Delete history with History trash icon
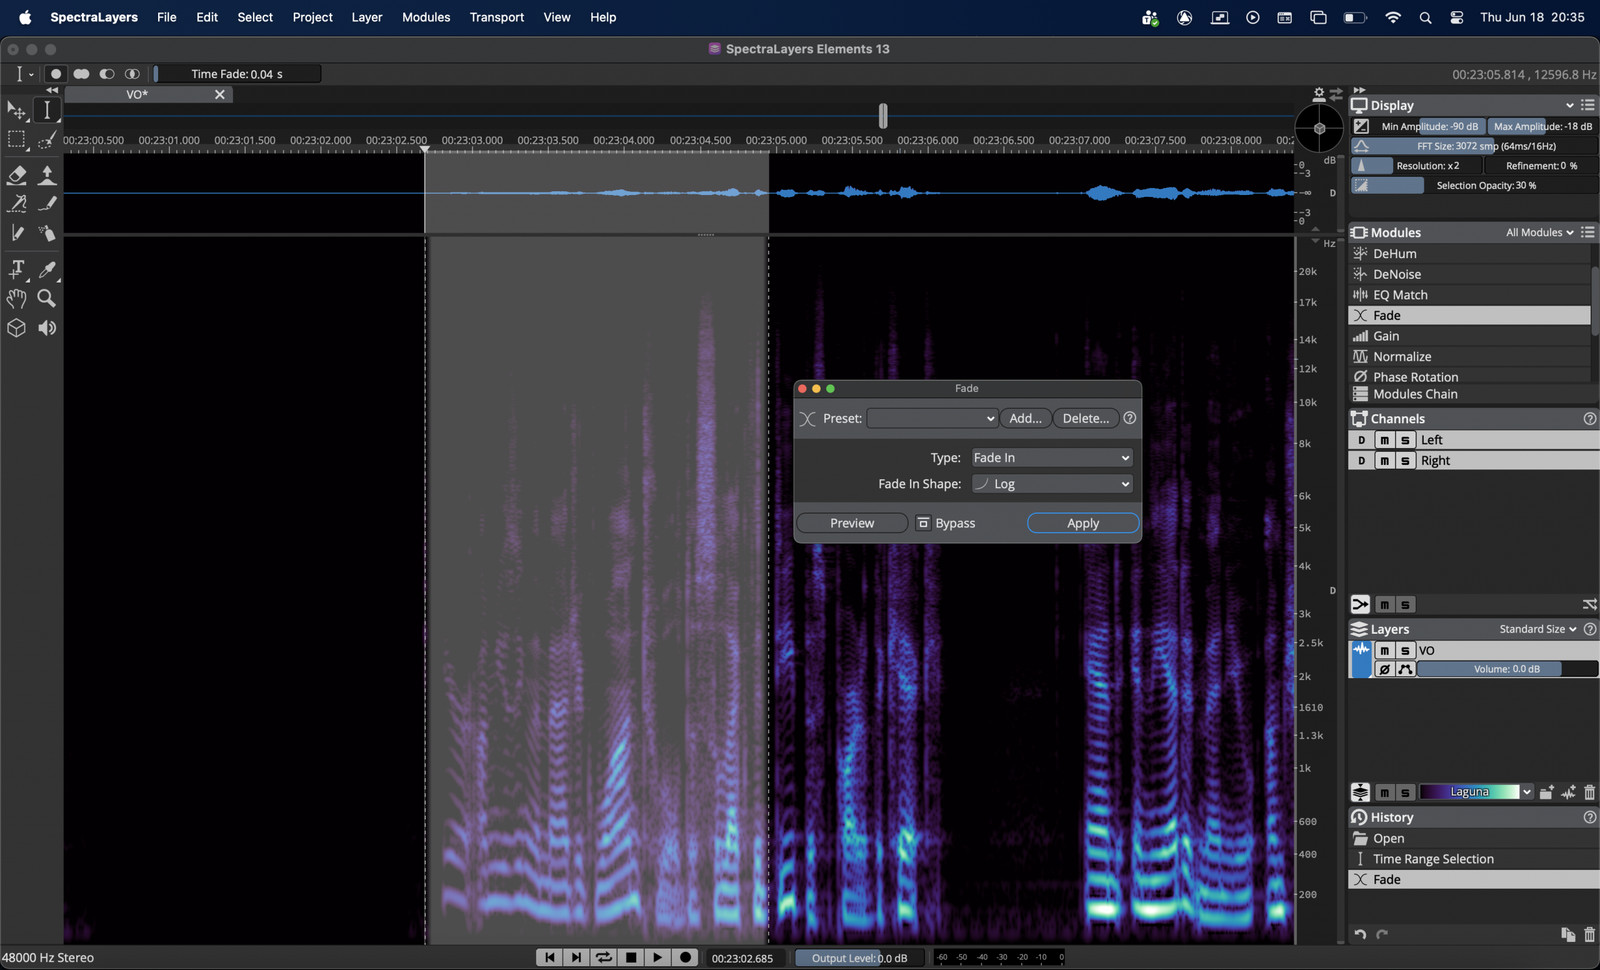Image resolution: width=1600 pixels, height=970 pixels. click(x=1589, y=934)
